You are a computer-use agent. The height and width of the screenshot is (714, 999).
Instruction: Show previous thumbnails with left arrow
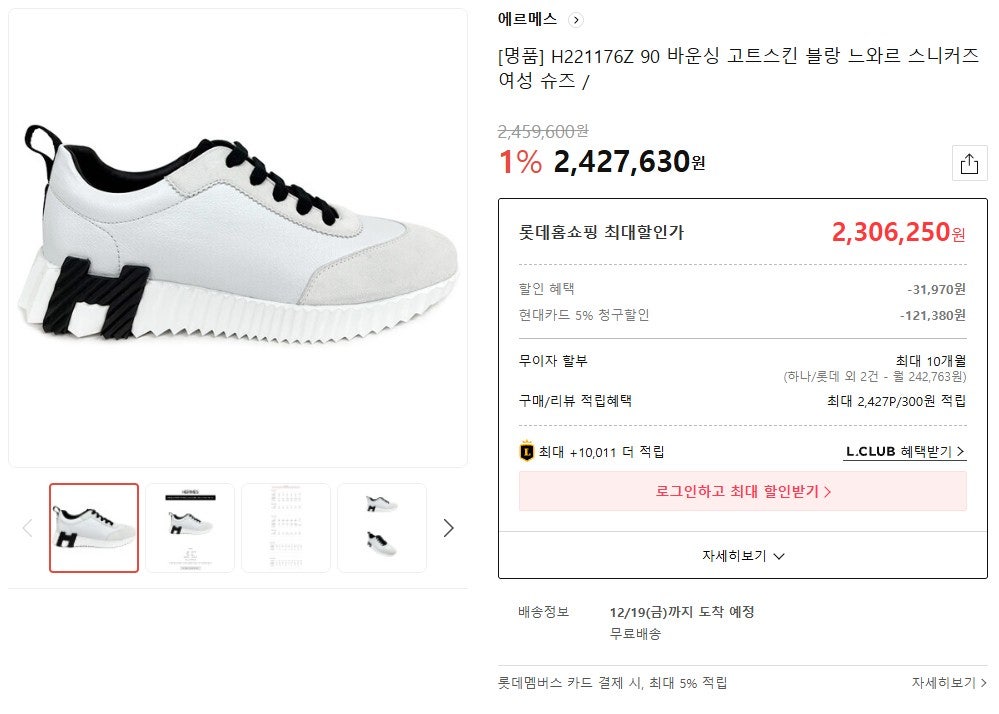pos(27,528)
